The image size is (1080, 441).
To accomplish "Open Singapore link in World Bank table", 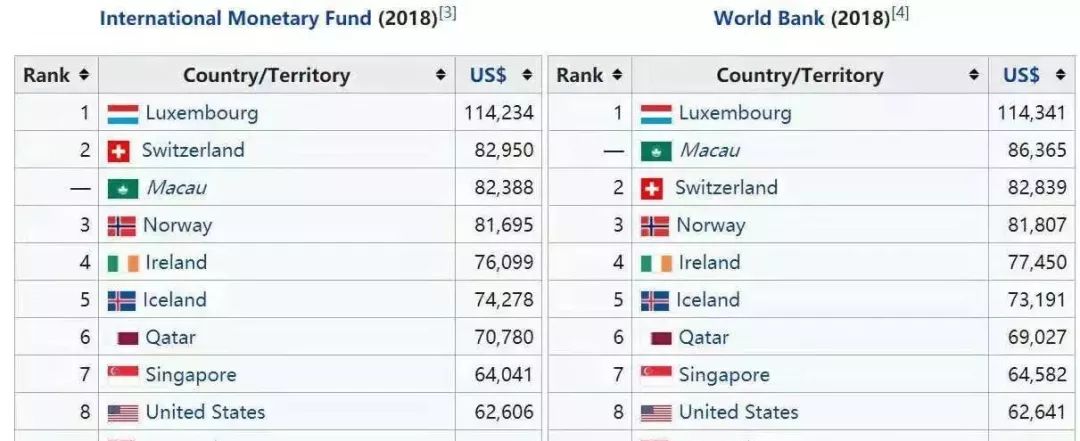I will tap(724, 376).
